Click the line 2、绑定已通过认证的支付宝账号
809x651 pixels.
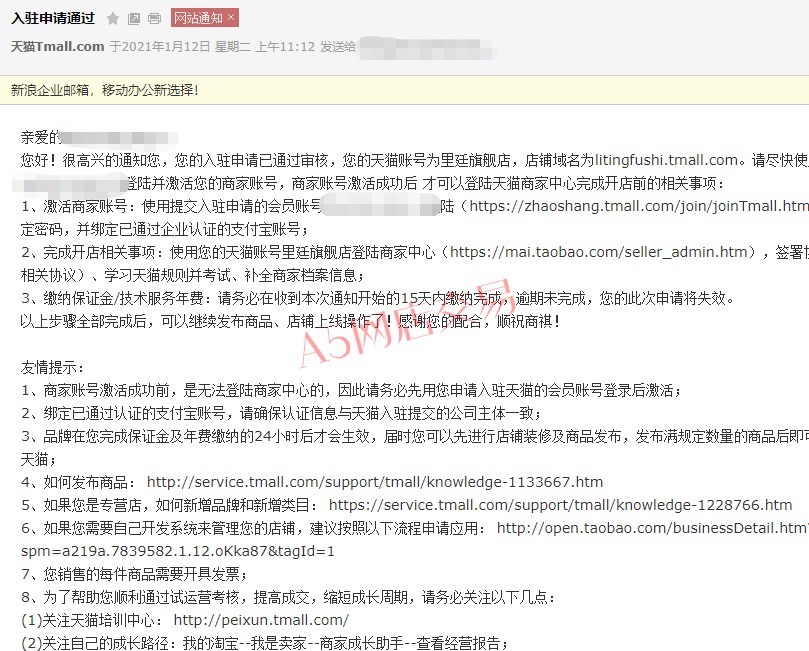pyautogui.click(x=281, y=413)
